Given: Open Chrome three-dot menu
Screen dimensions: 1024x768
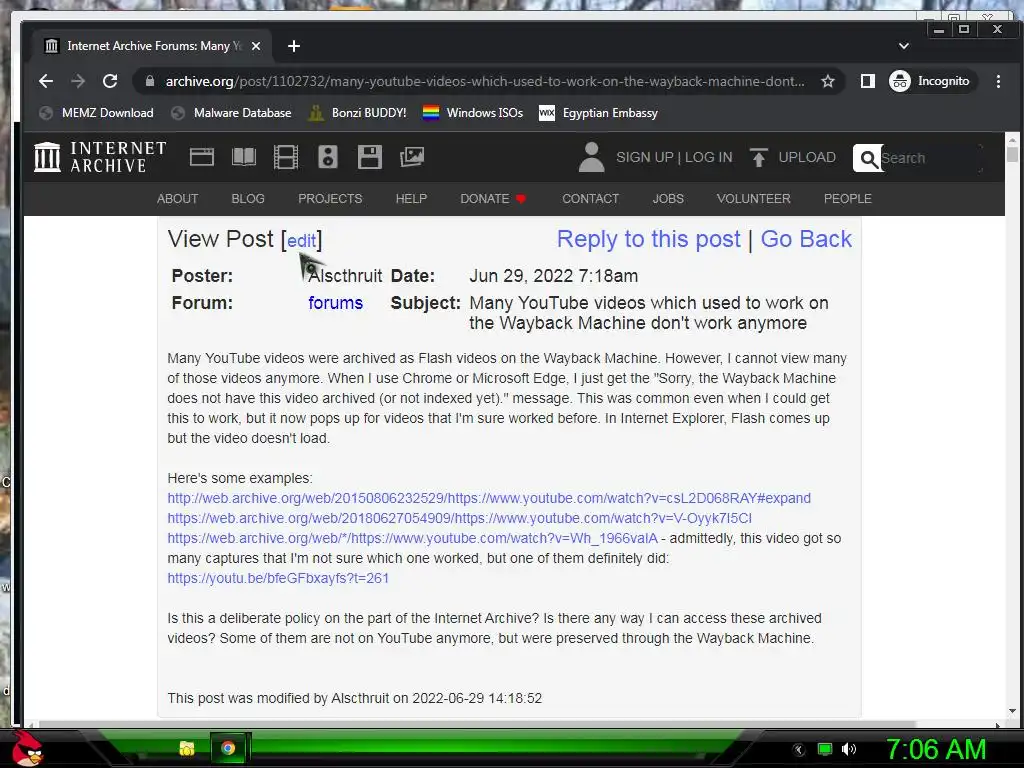Looking at the screenshot, I should [x=998, y=81].
